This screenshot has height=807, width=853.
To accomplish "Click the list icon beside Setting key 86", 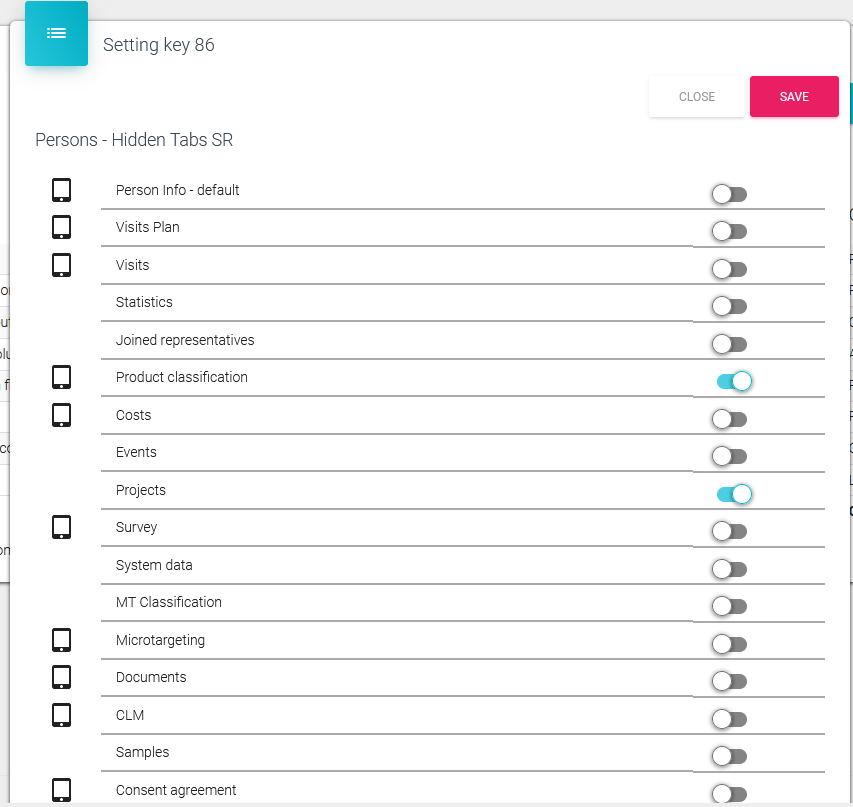I will [56, 33].
